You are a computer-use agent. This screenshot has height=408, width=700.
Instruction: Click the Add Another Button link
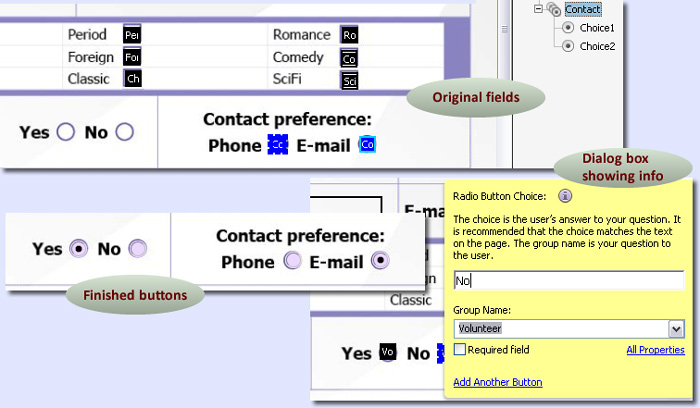pyautogui.click(x=497, y=382)
